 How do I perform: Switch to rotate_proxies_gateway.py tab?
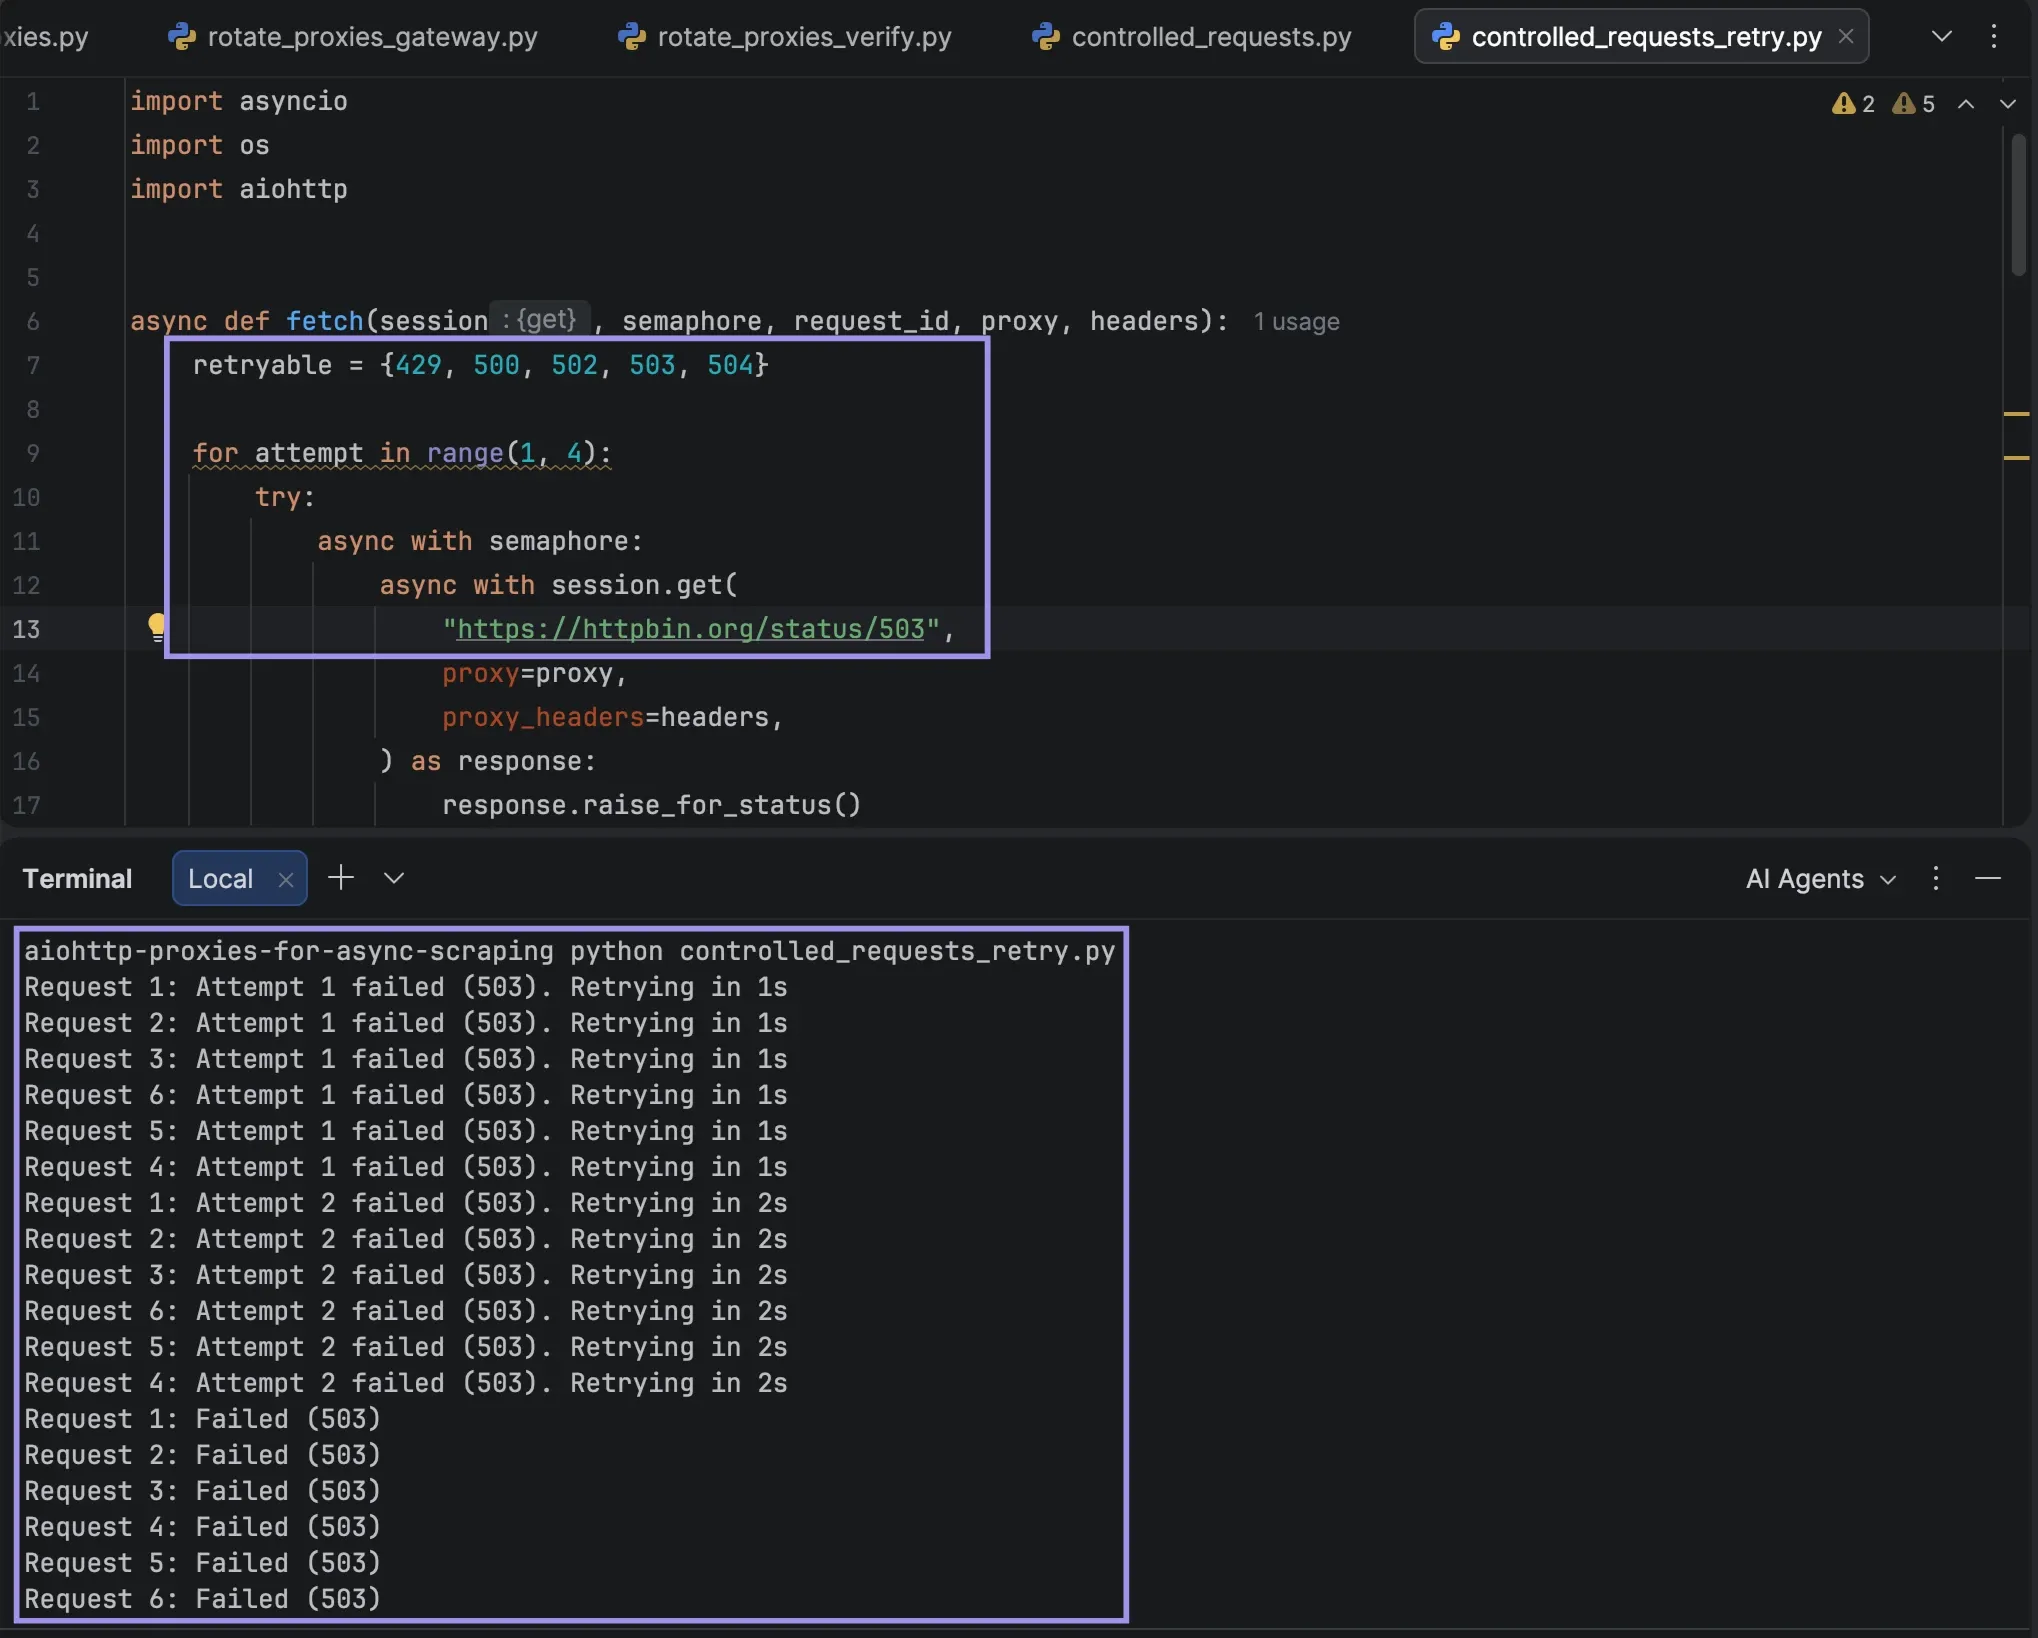[353, 37]
